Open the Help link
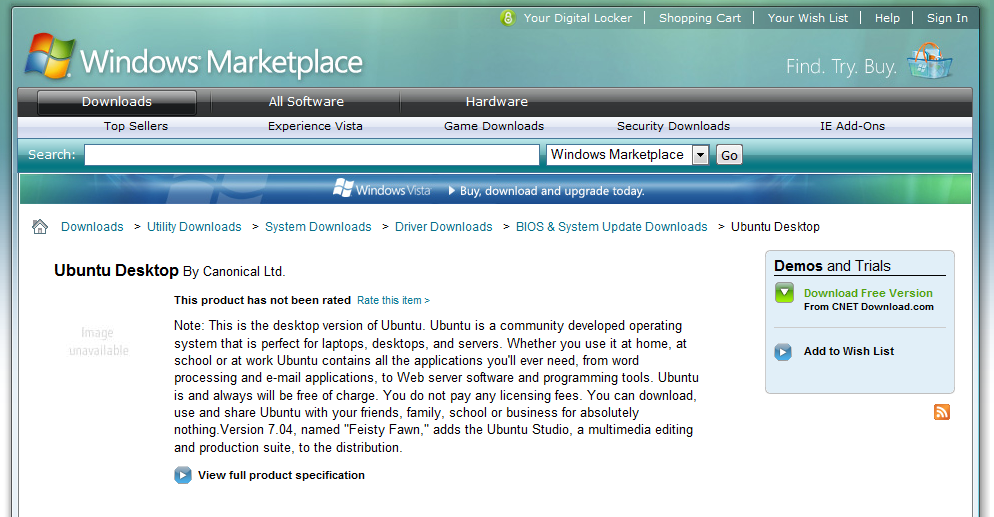The image size is (994, 517). 888,18
